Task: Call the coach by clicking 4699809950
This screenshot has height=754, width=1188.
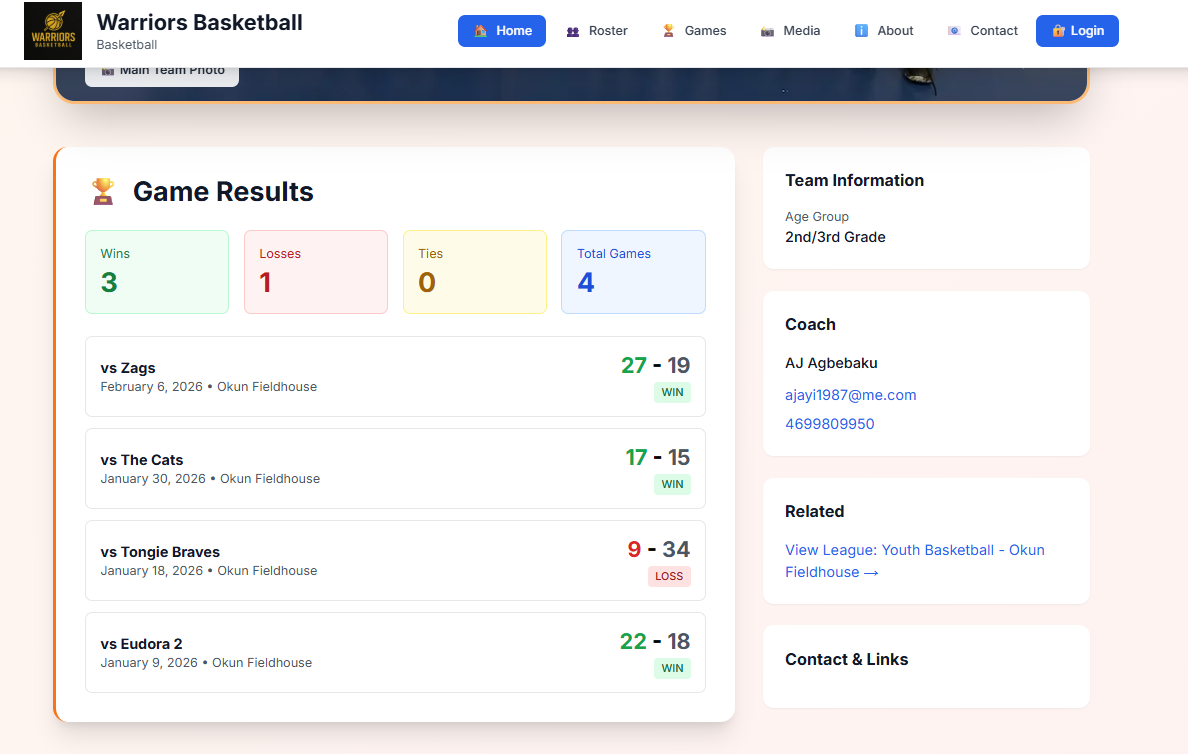Action: pyautogui.click(x=829, y=423)
